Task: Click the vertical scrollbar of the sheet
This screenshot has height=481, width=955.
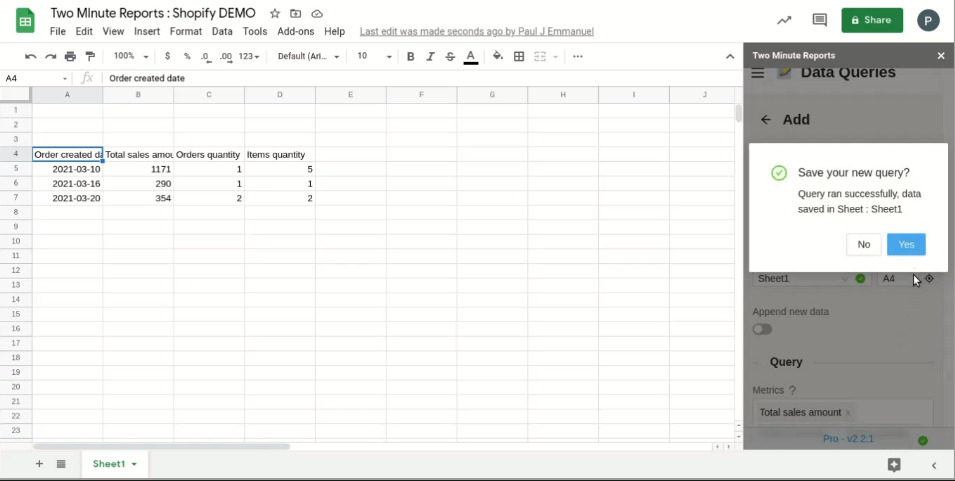Action: point(738,113)
